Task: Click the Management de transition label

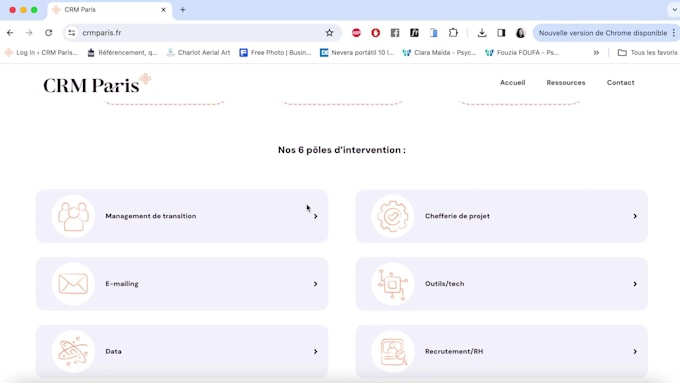Action: point(150,216)
